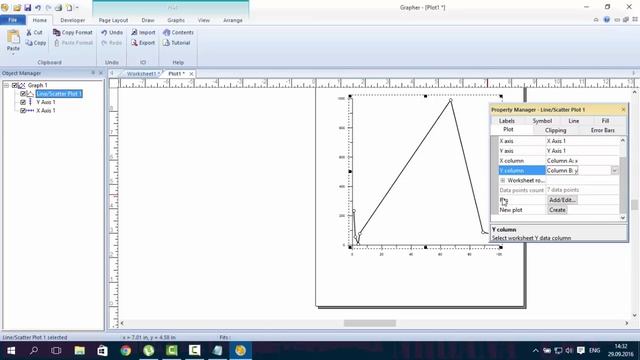Viewport: 640px width, 360px height.
Task: Click the Paste clipboard icon
Action: [x=13, y=37]
